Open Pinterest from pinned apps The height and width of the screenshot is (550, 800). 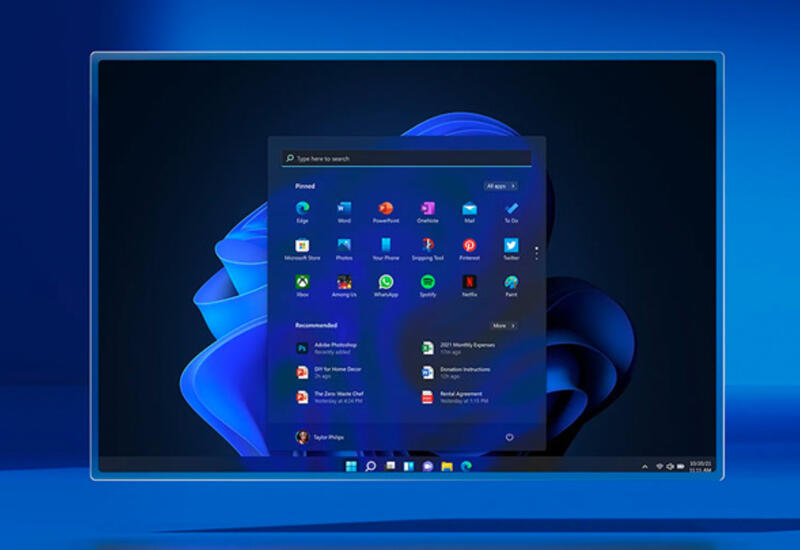point(469,249)
